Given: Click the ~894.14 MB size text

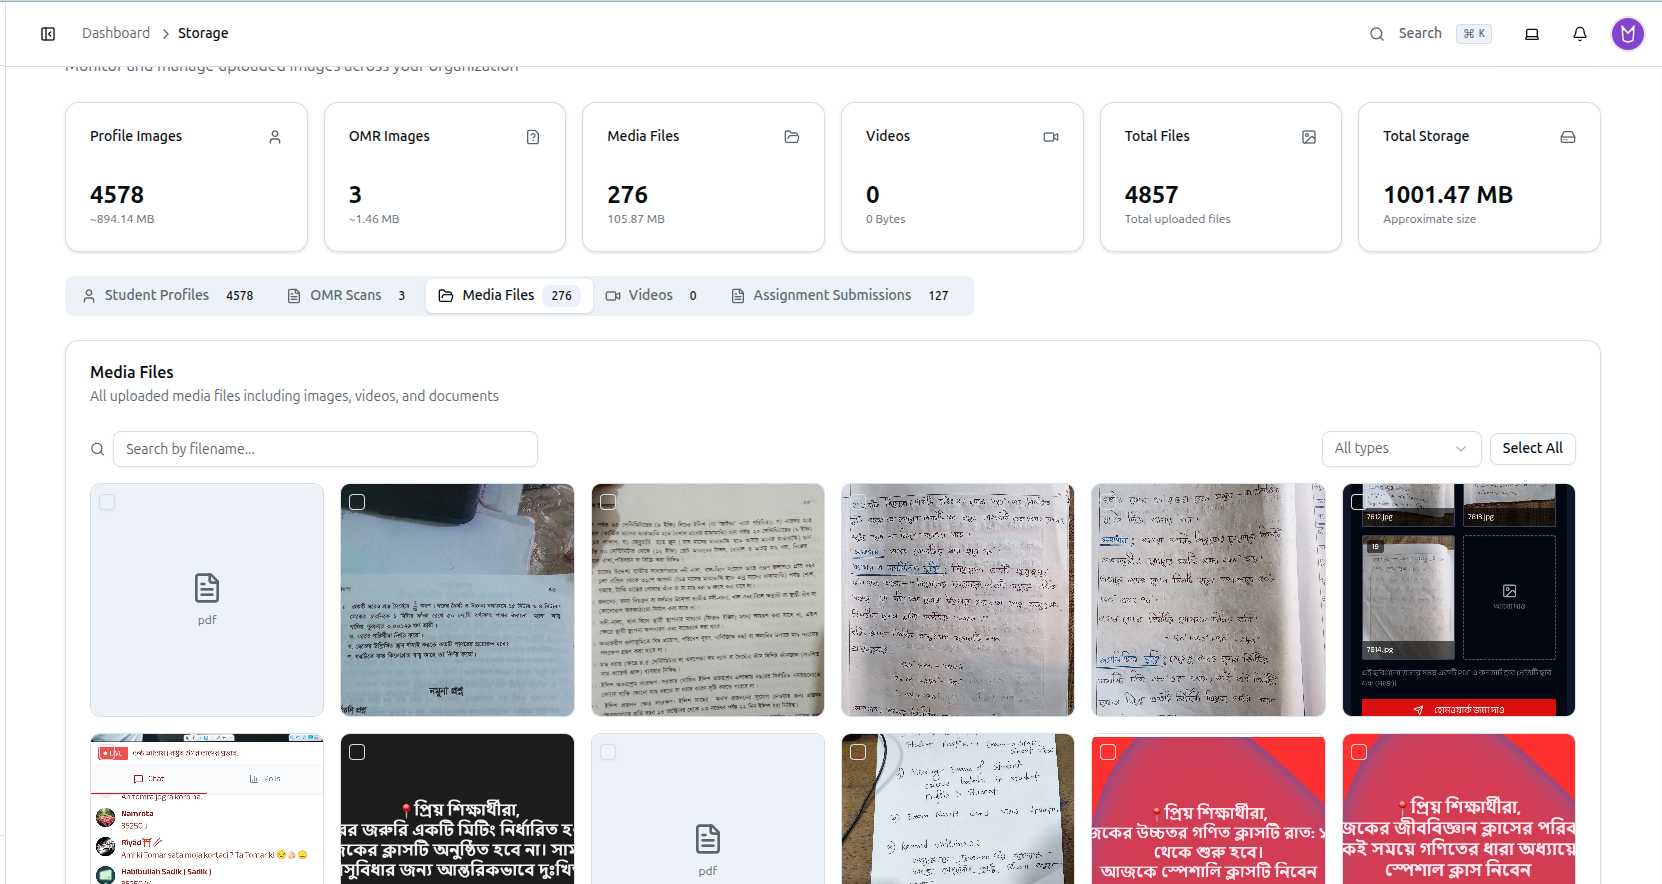Looking at the screenshot, I should click(x=122, y=219).
